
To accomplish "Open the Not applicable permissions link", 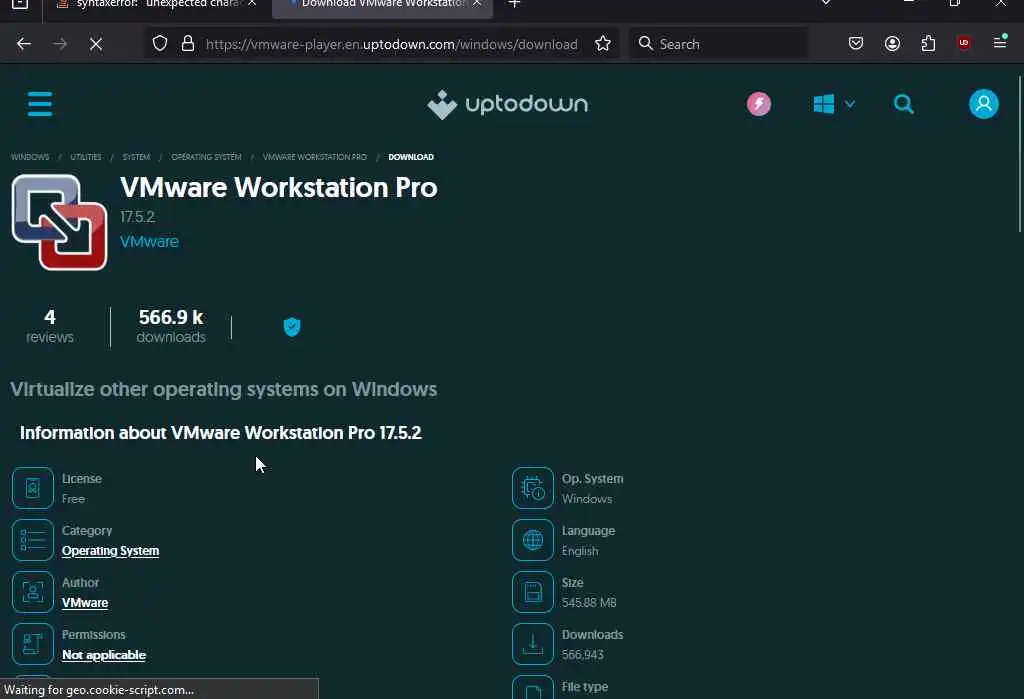I will [x=104, y=655].
